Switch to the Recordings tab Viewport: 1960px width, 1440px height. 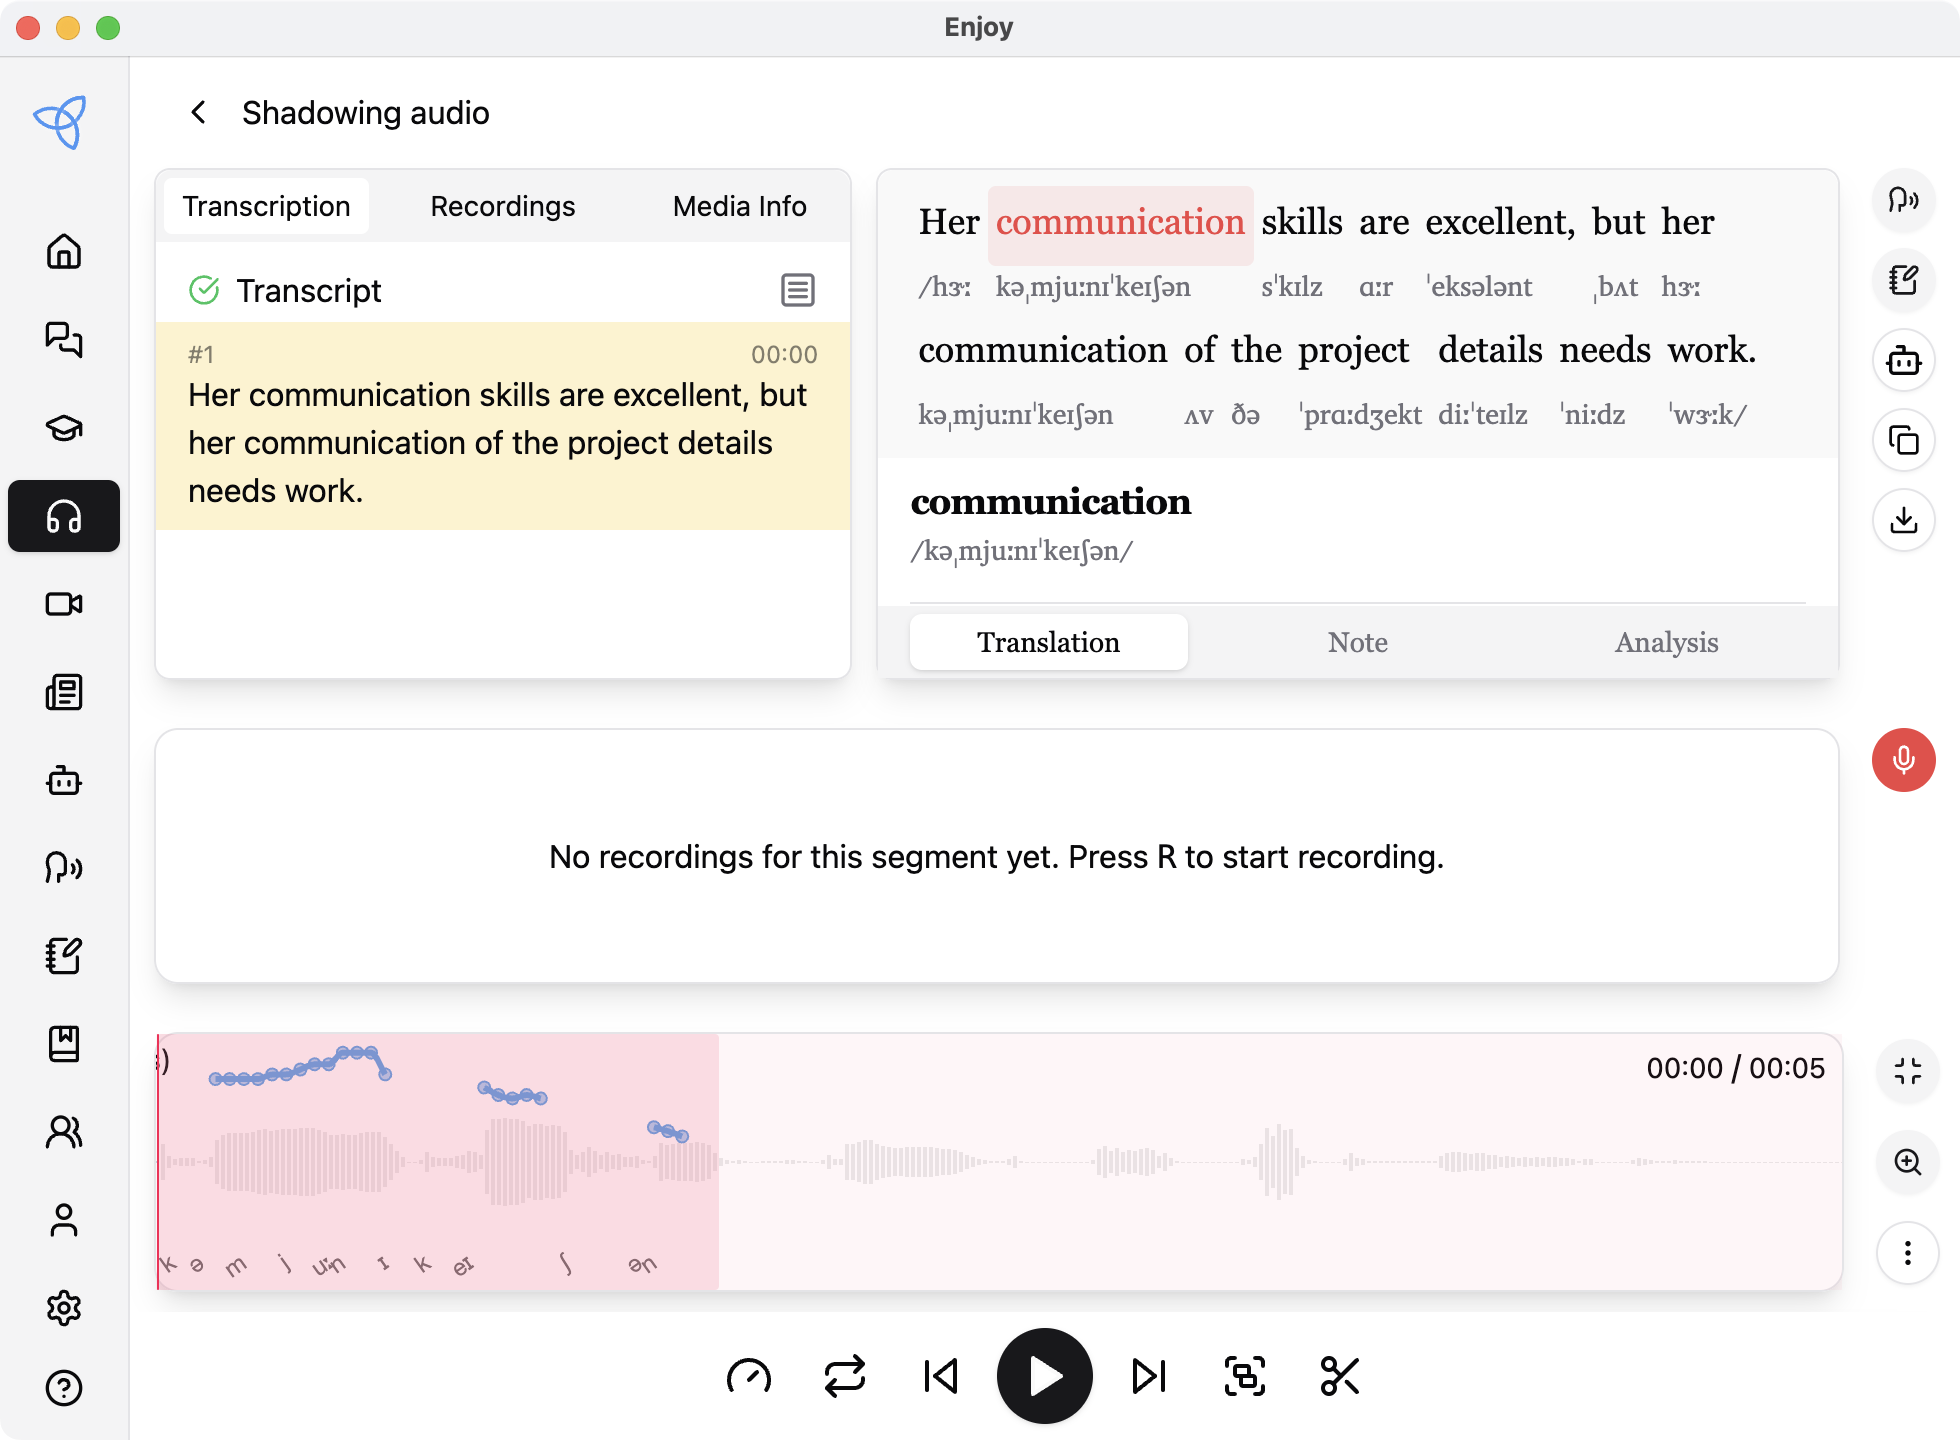pyautogui.click(x=502, y=206)
